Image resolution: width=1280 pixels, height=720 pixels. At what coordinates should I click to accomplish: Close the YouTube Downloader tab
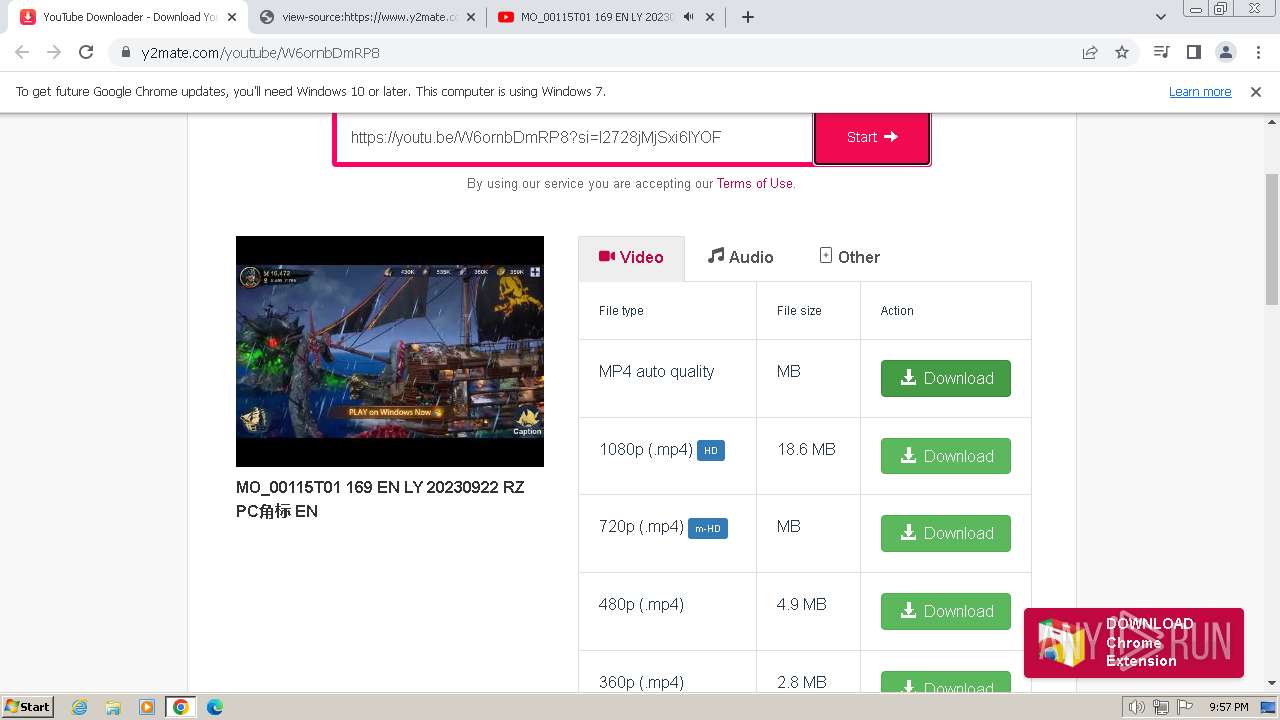(232, 17)
